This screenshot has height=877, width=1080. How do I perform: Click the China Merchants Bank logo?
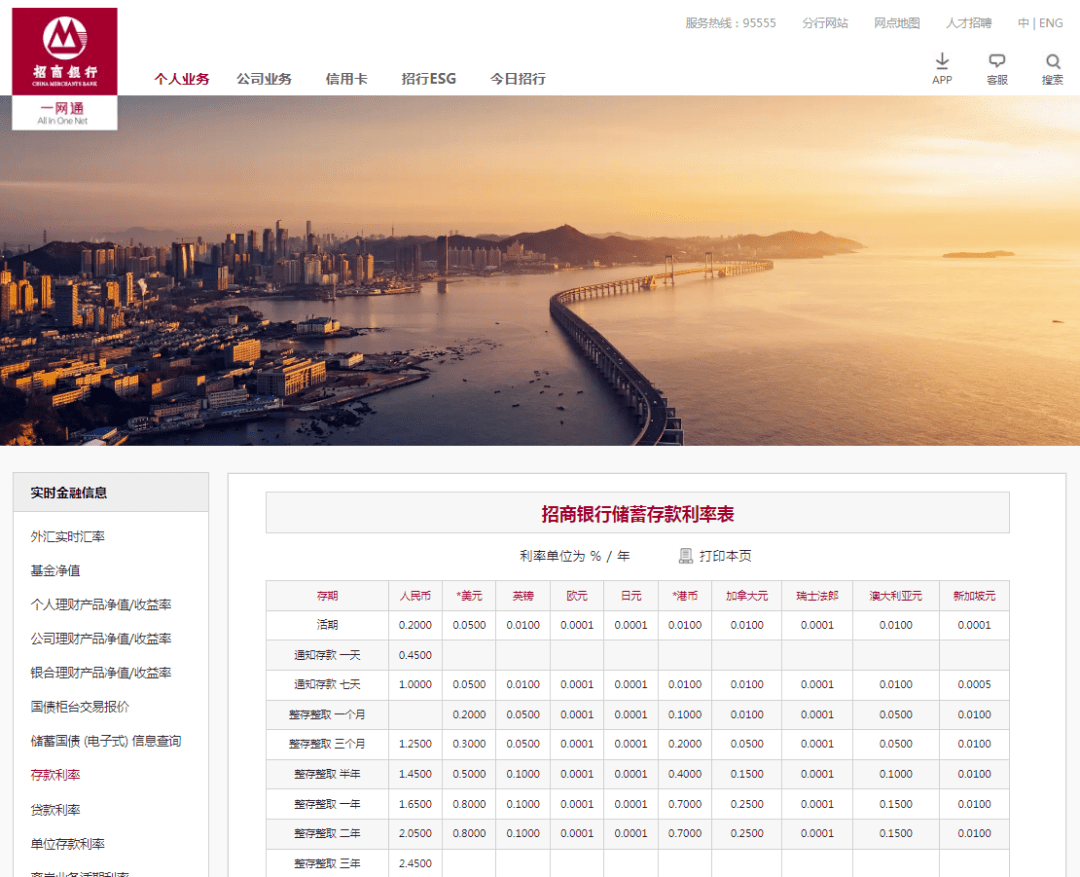point(65,51)
